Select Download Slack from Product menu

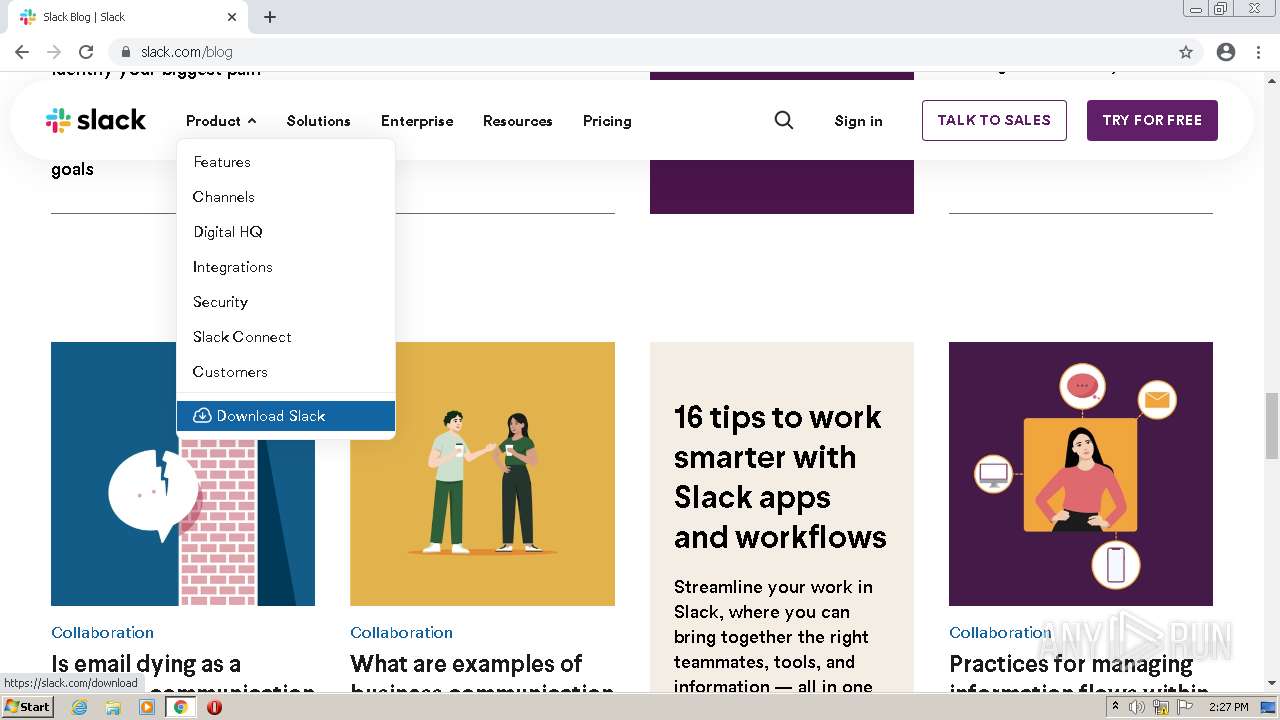(271, 416)
